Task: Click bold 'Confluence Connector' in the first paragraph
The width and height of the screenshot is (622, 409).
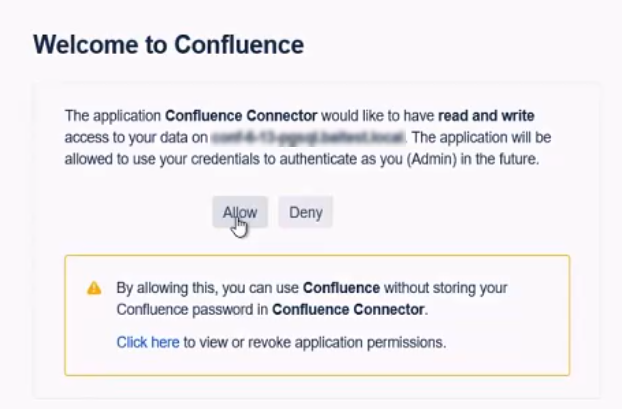Action: [x=229, y=115]
